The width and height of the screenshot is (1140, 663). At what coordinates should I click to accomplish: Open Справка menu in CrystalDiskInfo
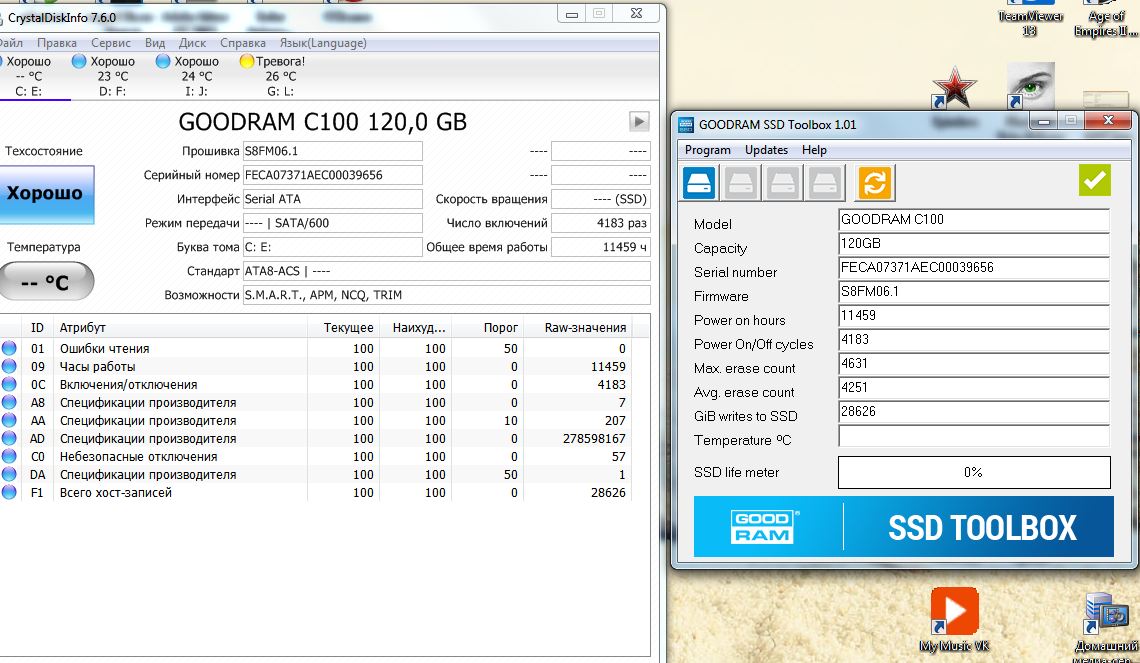click(243, 43)
